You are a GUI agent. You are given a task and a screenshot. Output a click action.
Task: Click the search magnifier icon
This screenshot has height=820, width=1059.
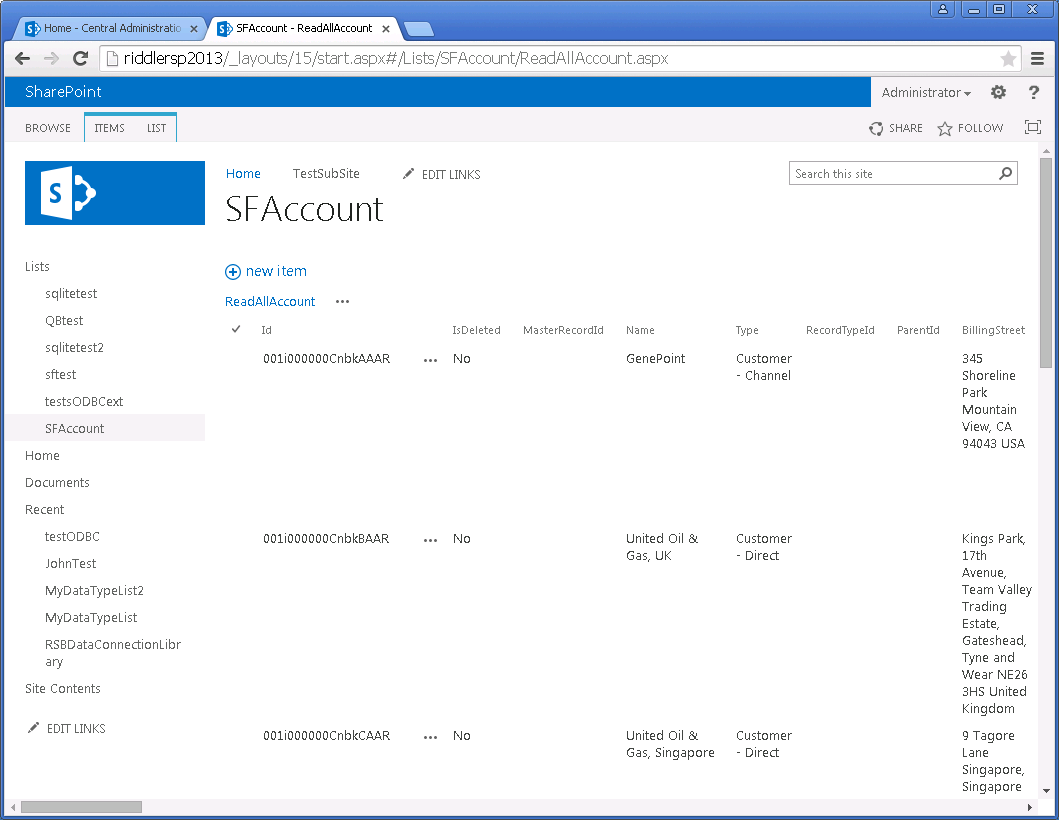(1005, 173)
